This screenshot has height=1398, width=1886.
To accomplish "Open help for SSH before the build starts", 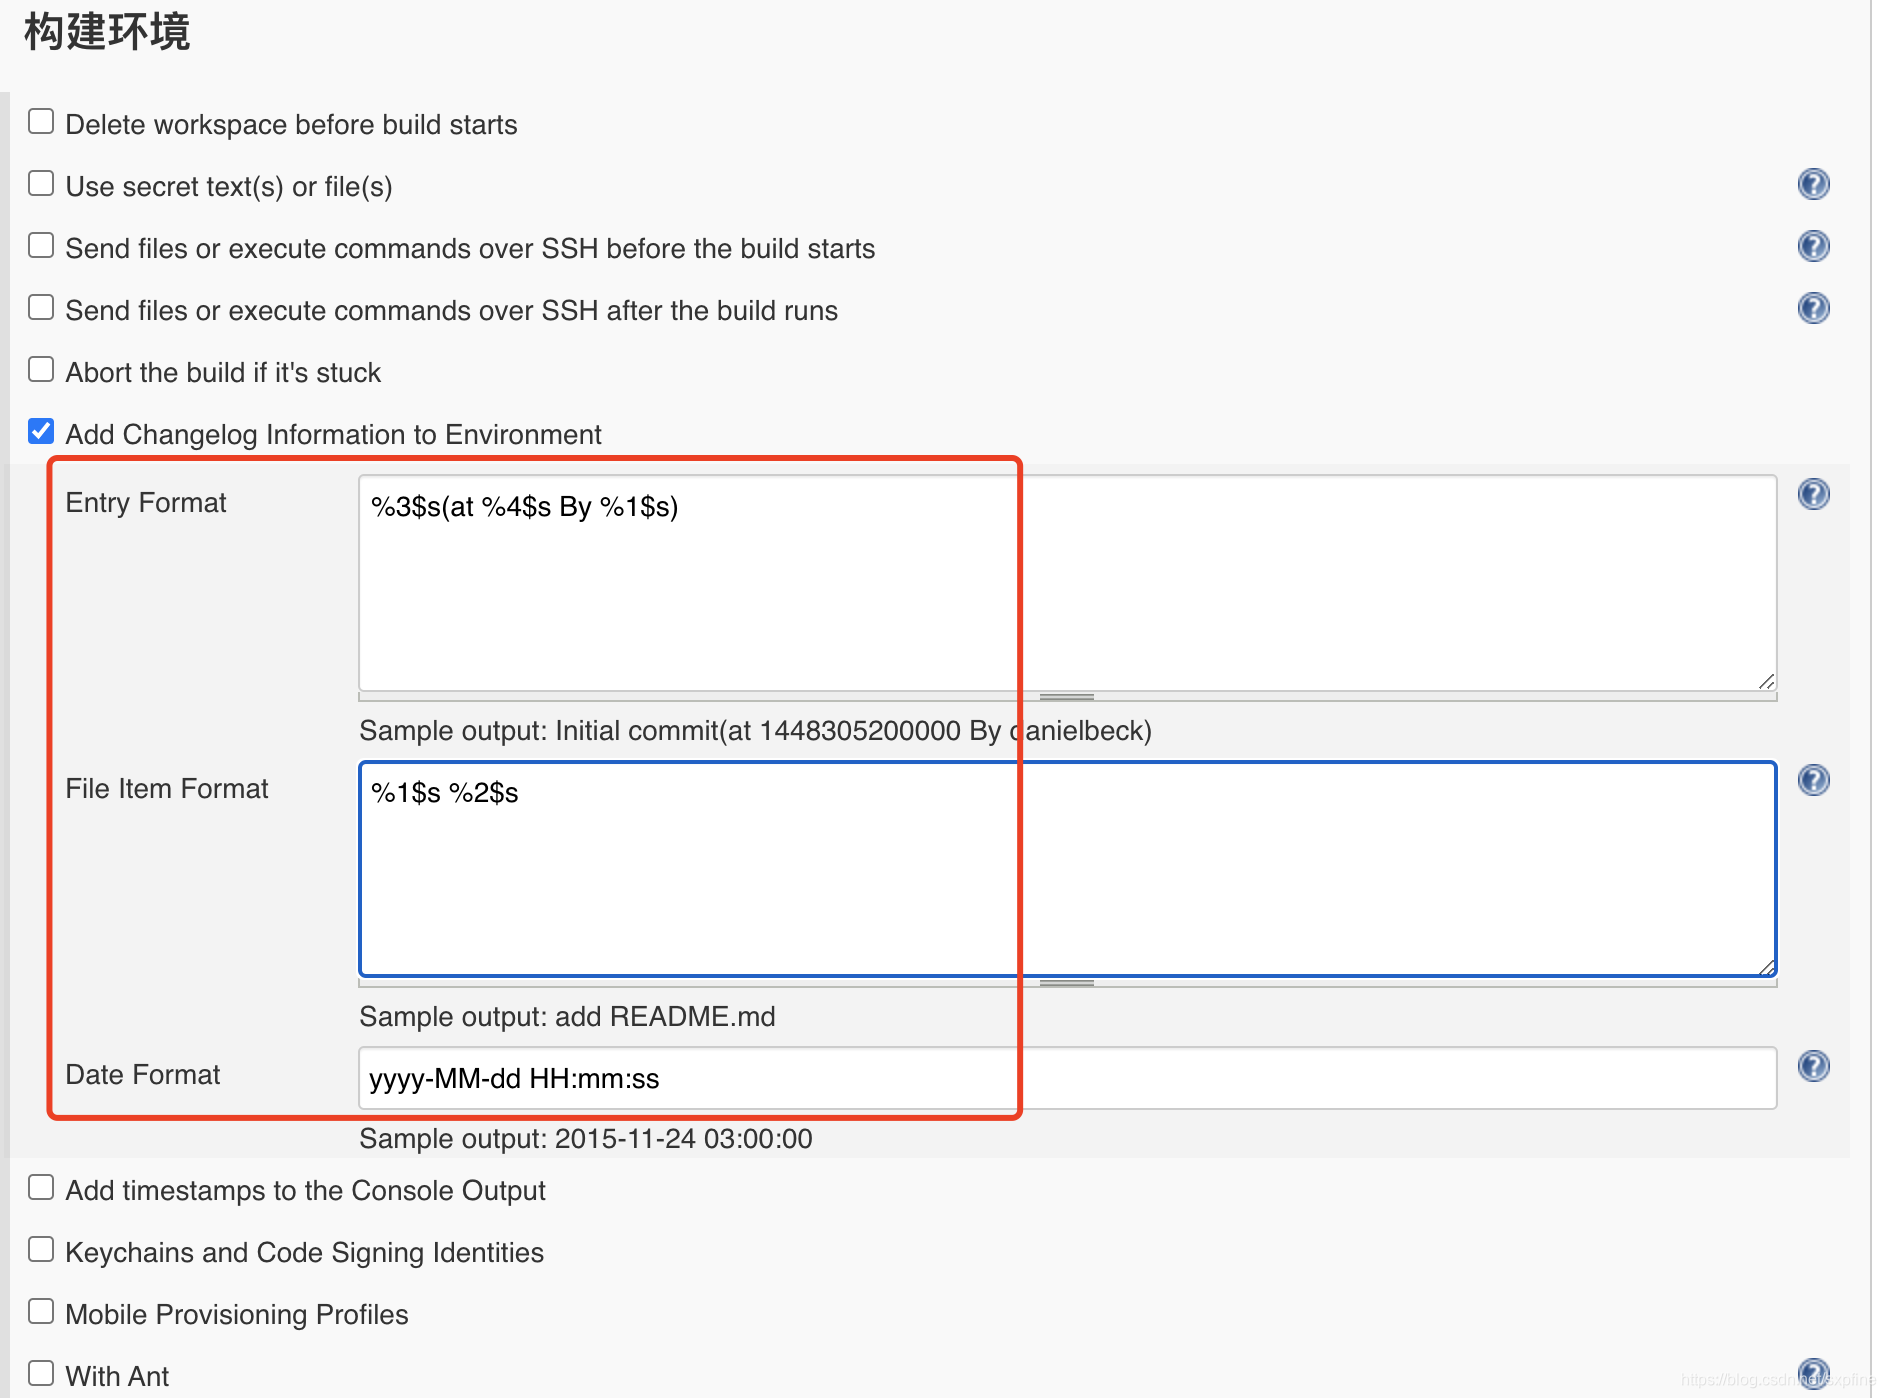I will click(1813, 246).
